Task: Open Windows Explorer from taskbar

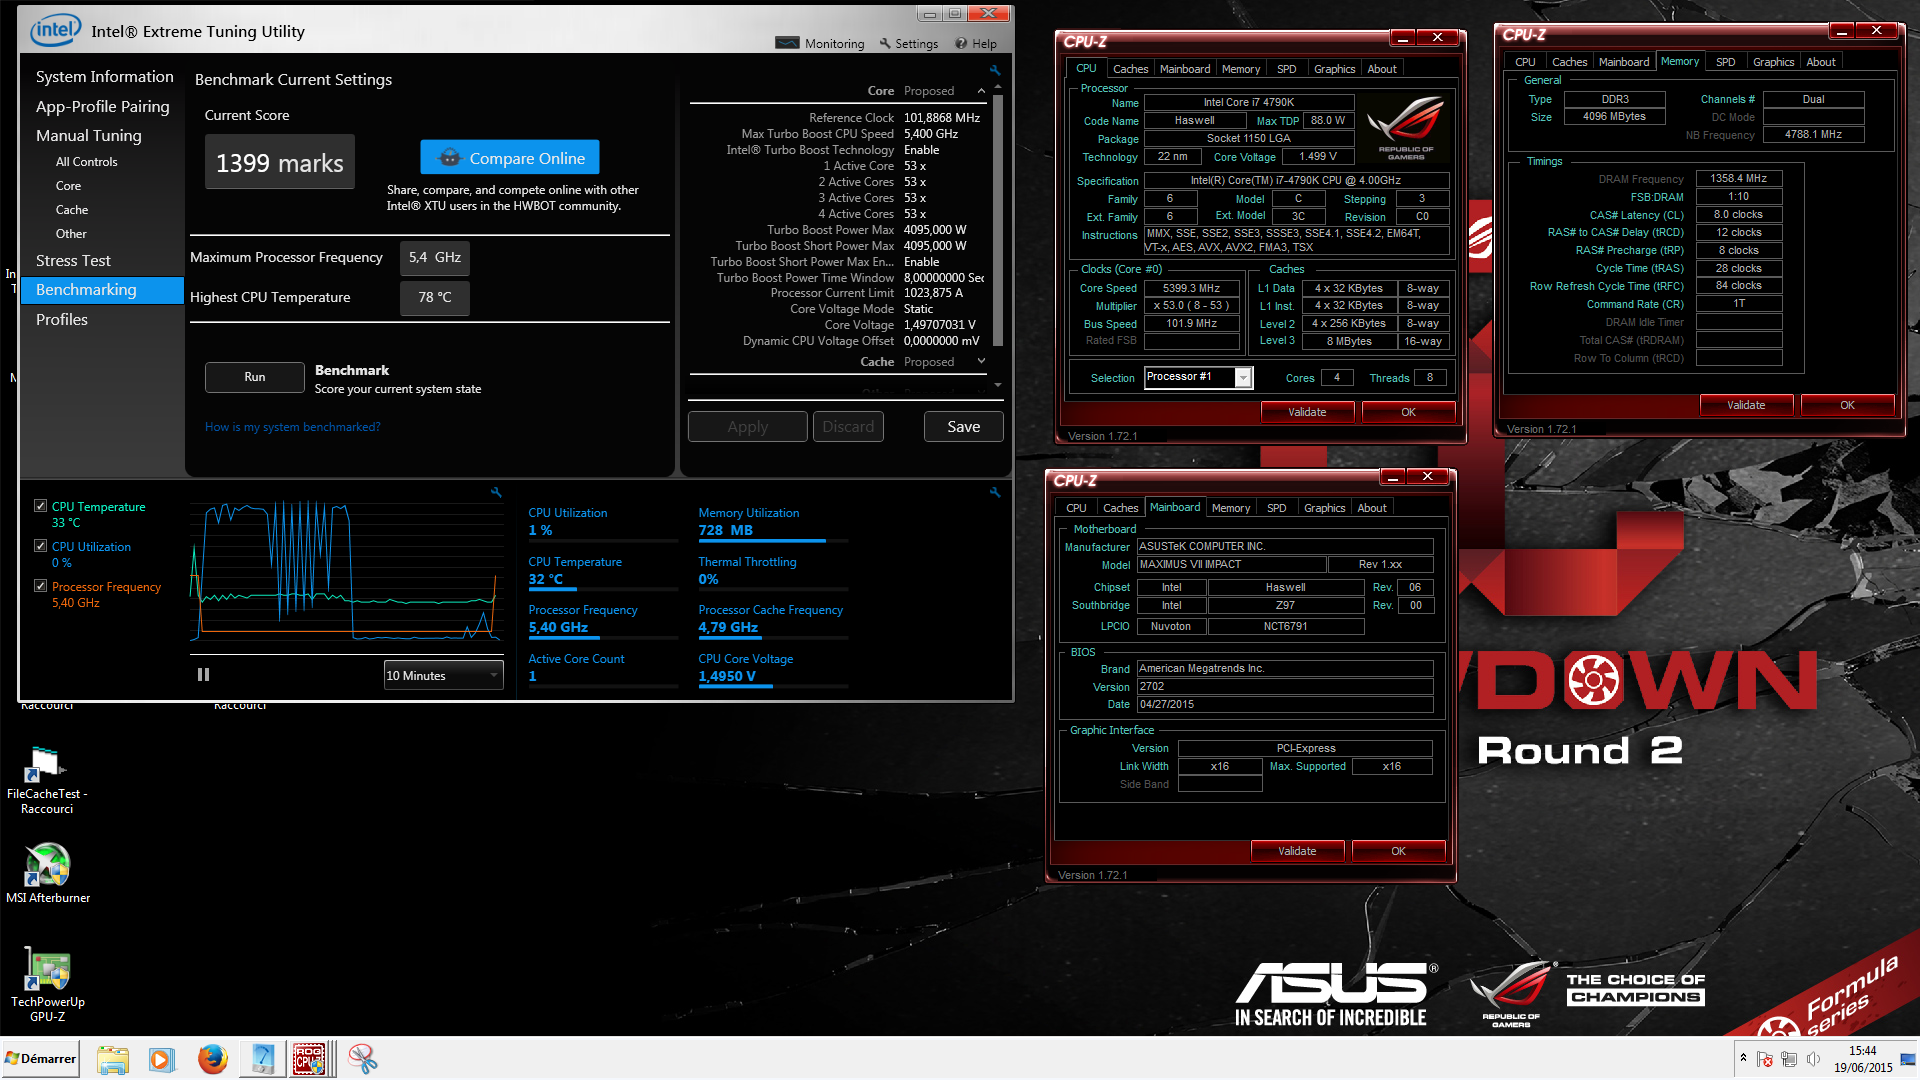Action: [113, 1059]
